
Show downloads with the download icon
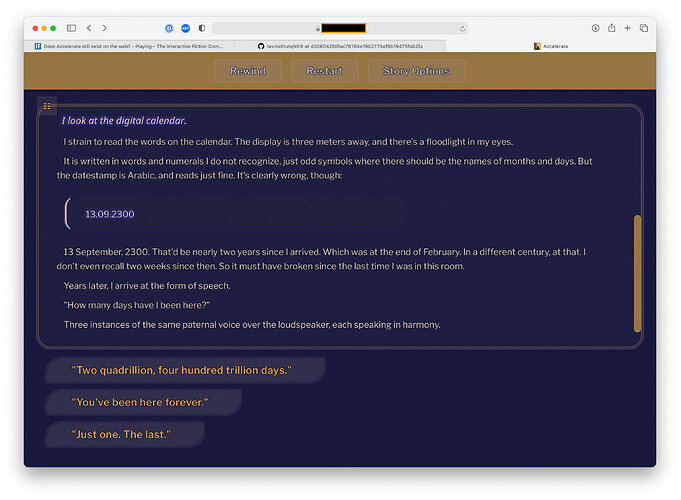tap(595, 28)
